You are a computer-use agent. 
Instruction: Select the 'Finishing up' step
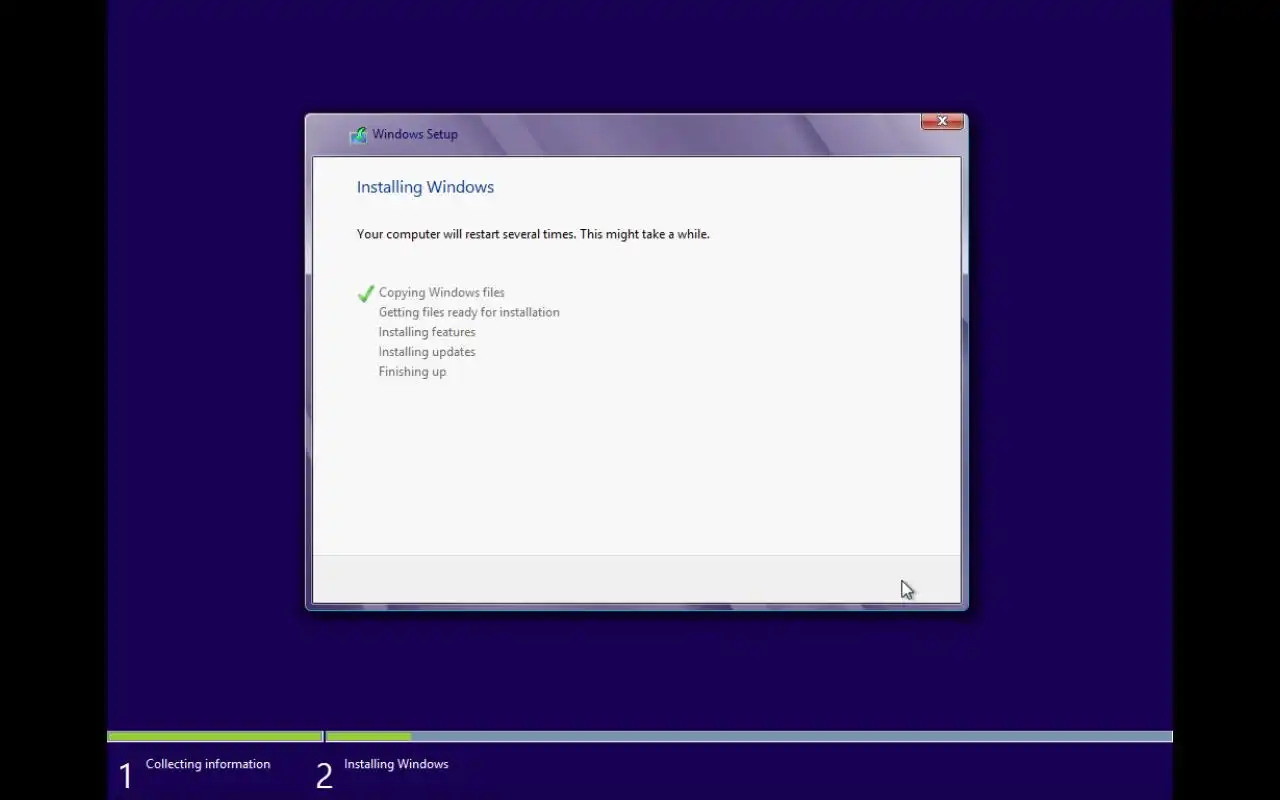[412, 372]
